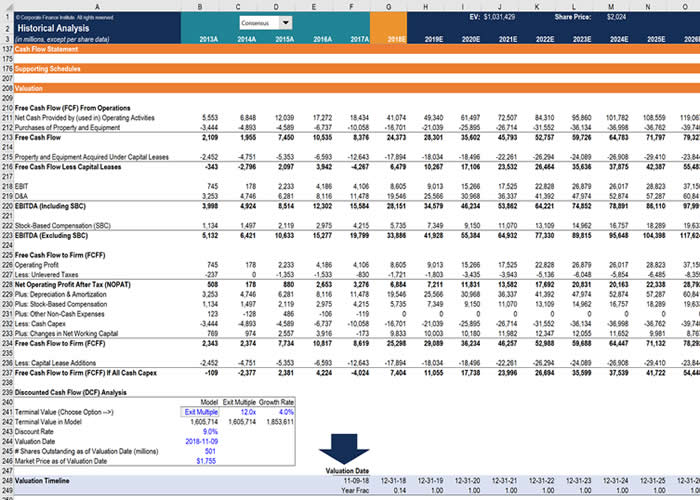Screen dimensions: 700x500
Task: Select the 4.0% growth rate cell
Action: click(x=276, y=412)
